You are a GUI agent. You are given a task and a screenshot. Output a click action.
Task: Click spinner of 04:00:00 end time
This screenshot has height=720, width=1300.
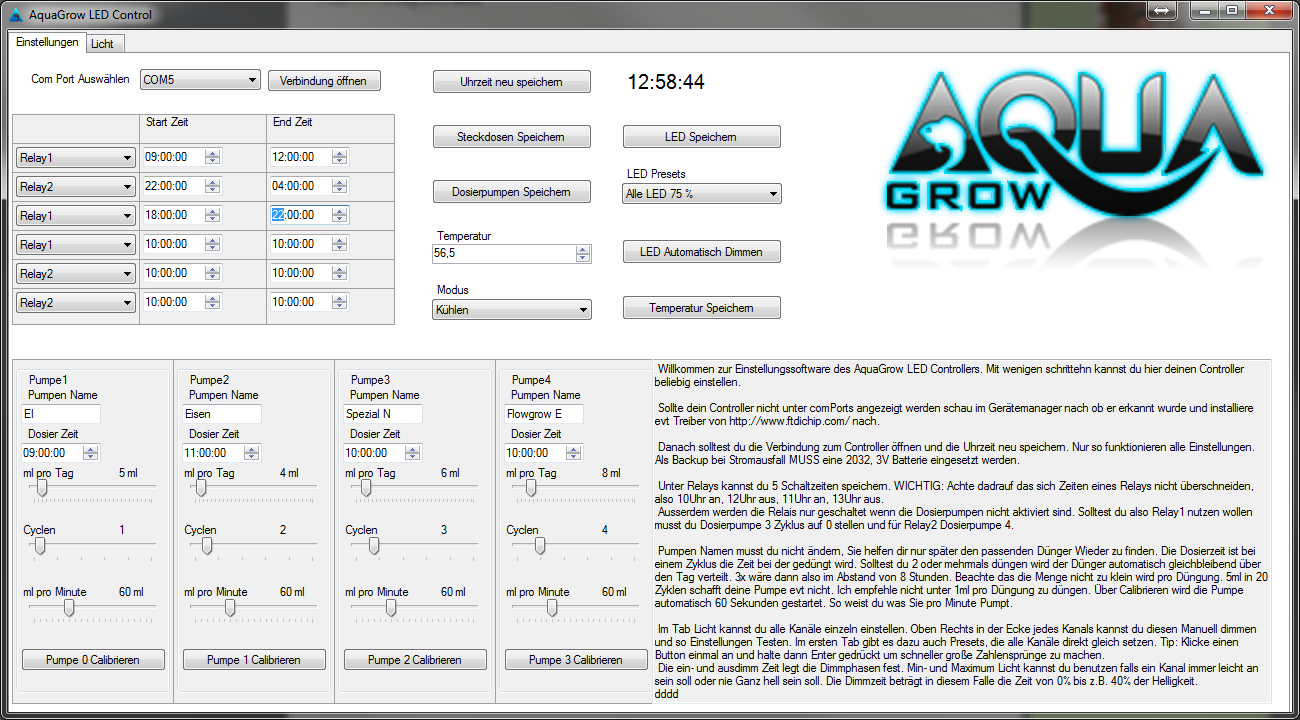point(340,186)
